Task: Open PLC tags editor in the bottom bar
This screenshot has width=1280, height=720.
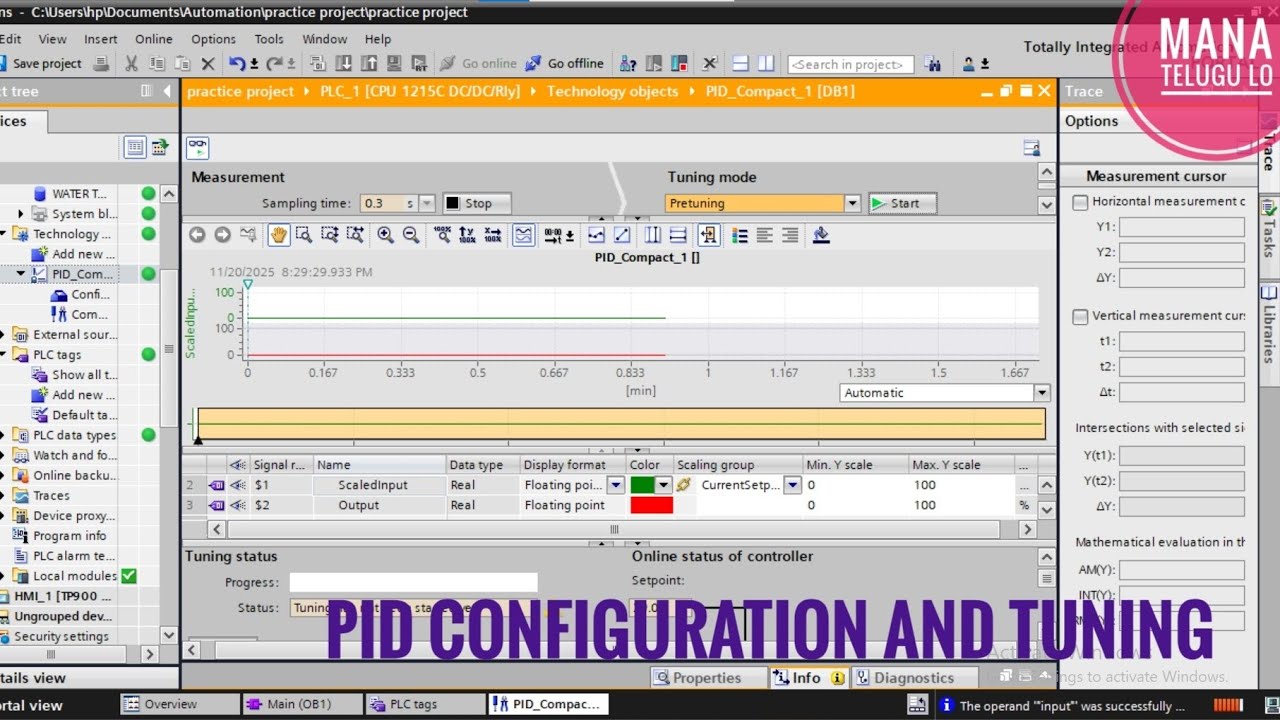Action: [424, 704]
